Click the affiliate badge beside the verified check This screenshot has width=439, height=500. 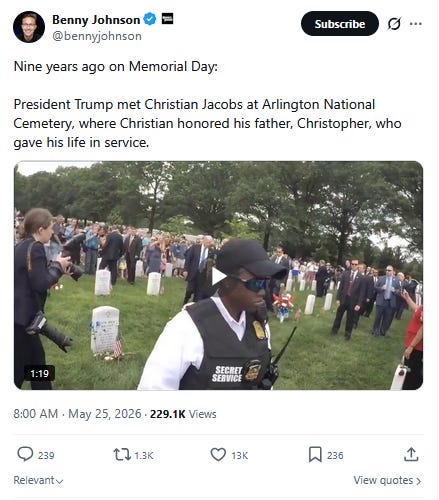coord(167,19)
